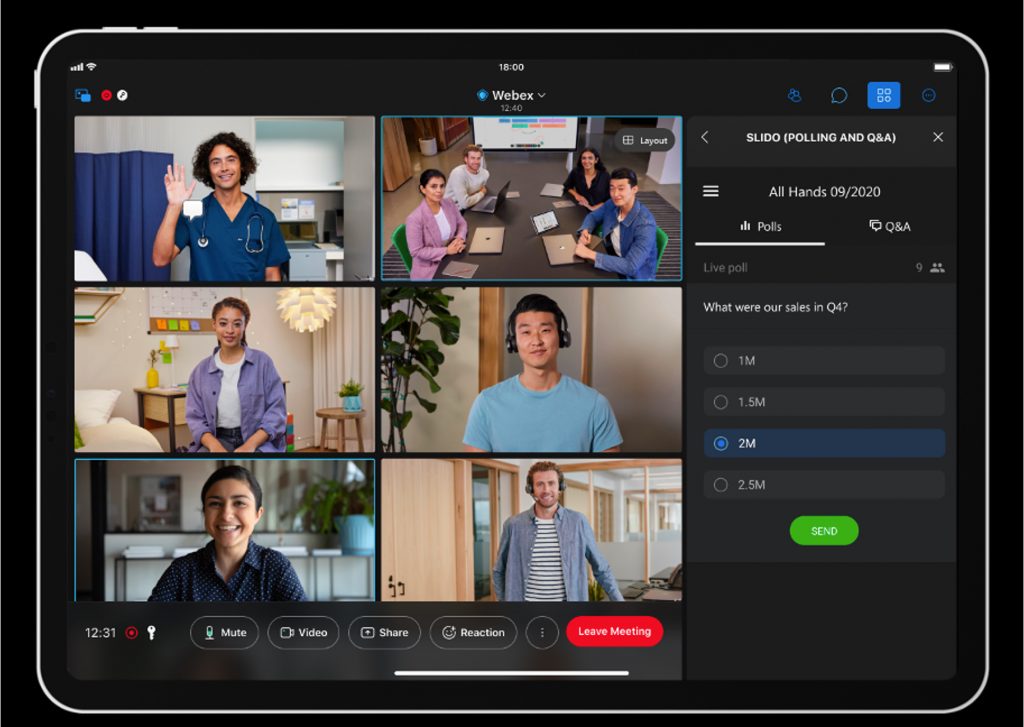Open the Layout options selector

(x=645, y=141)
